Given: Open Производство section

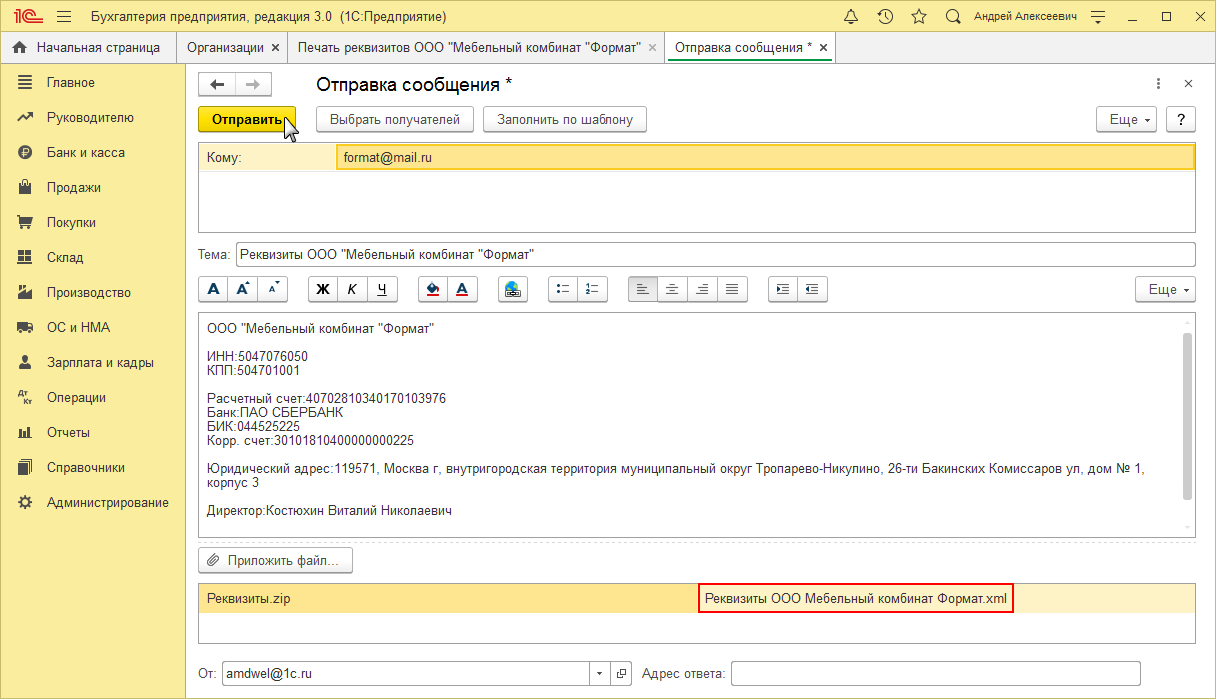Looking at the screenshot, I should pyautogui.click(x=92, y=292).
